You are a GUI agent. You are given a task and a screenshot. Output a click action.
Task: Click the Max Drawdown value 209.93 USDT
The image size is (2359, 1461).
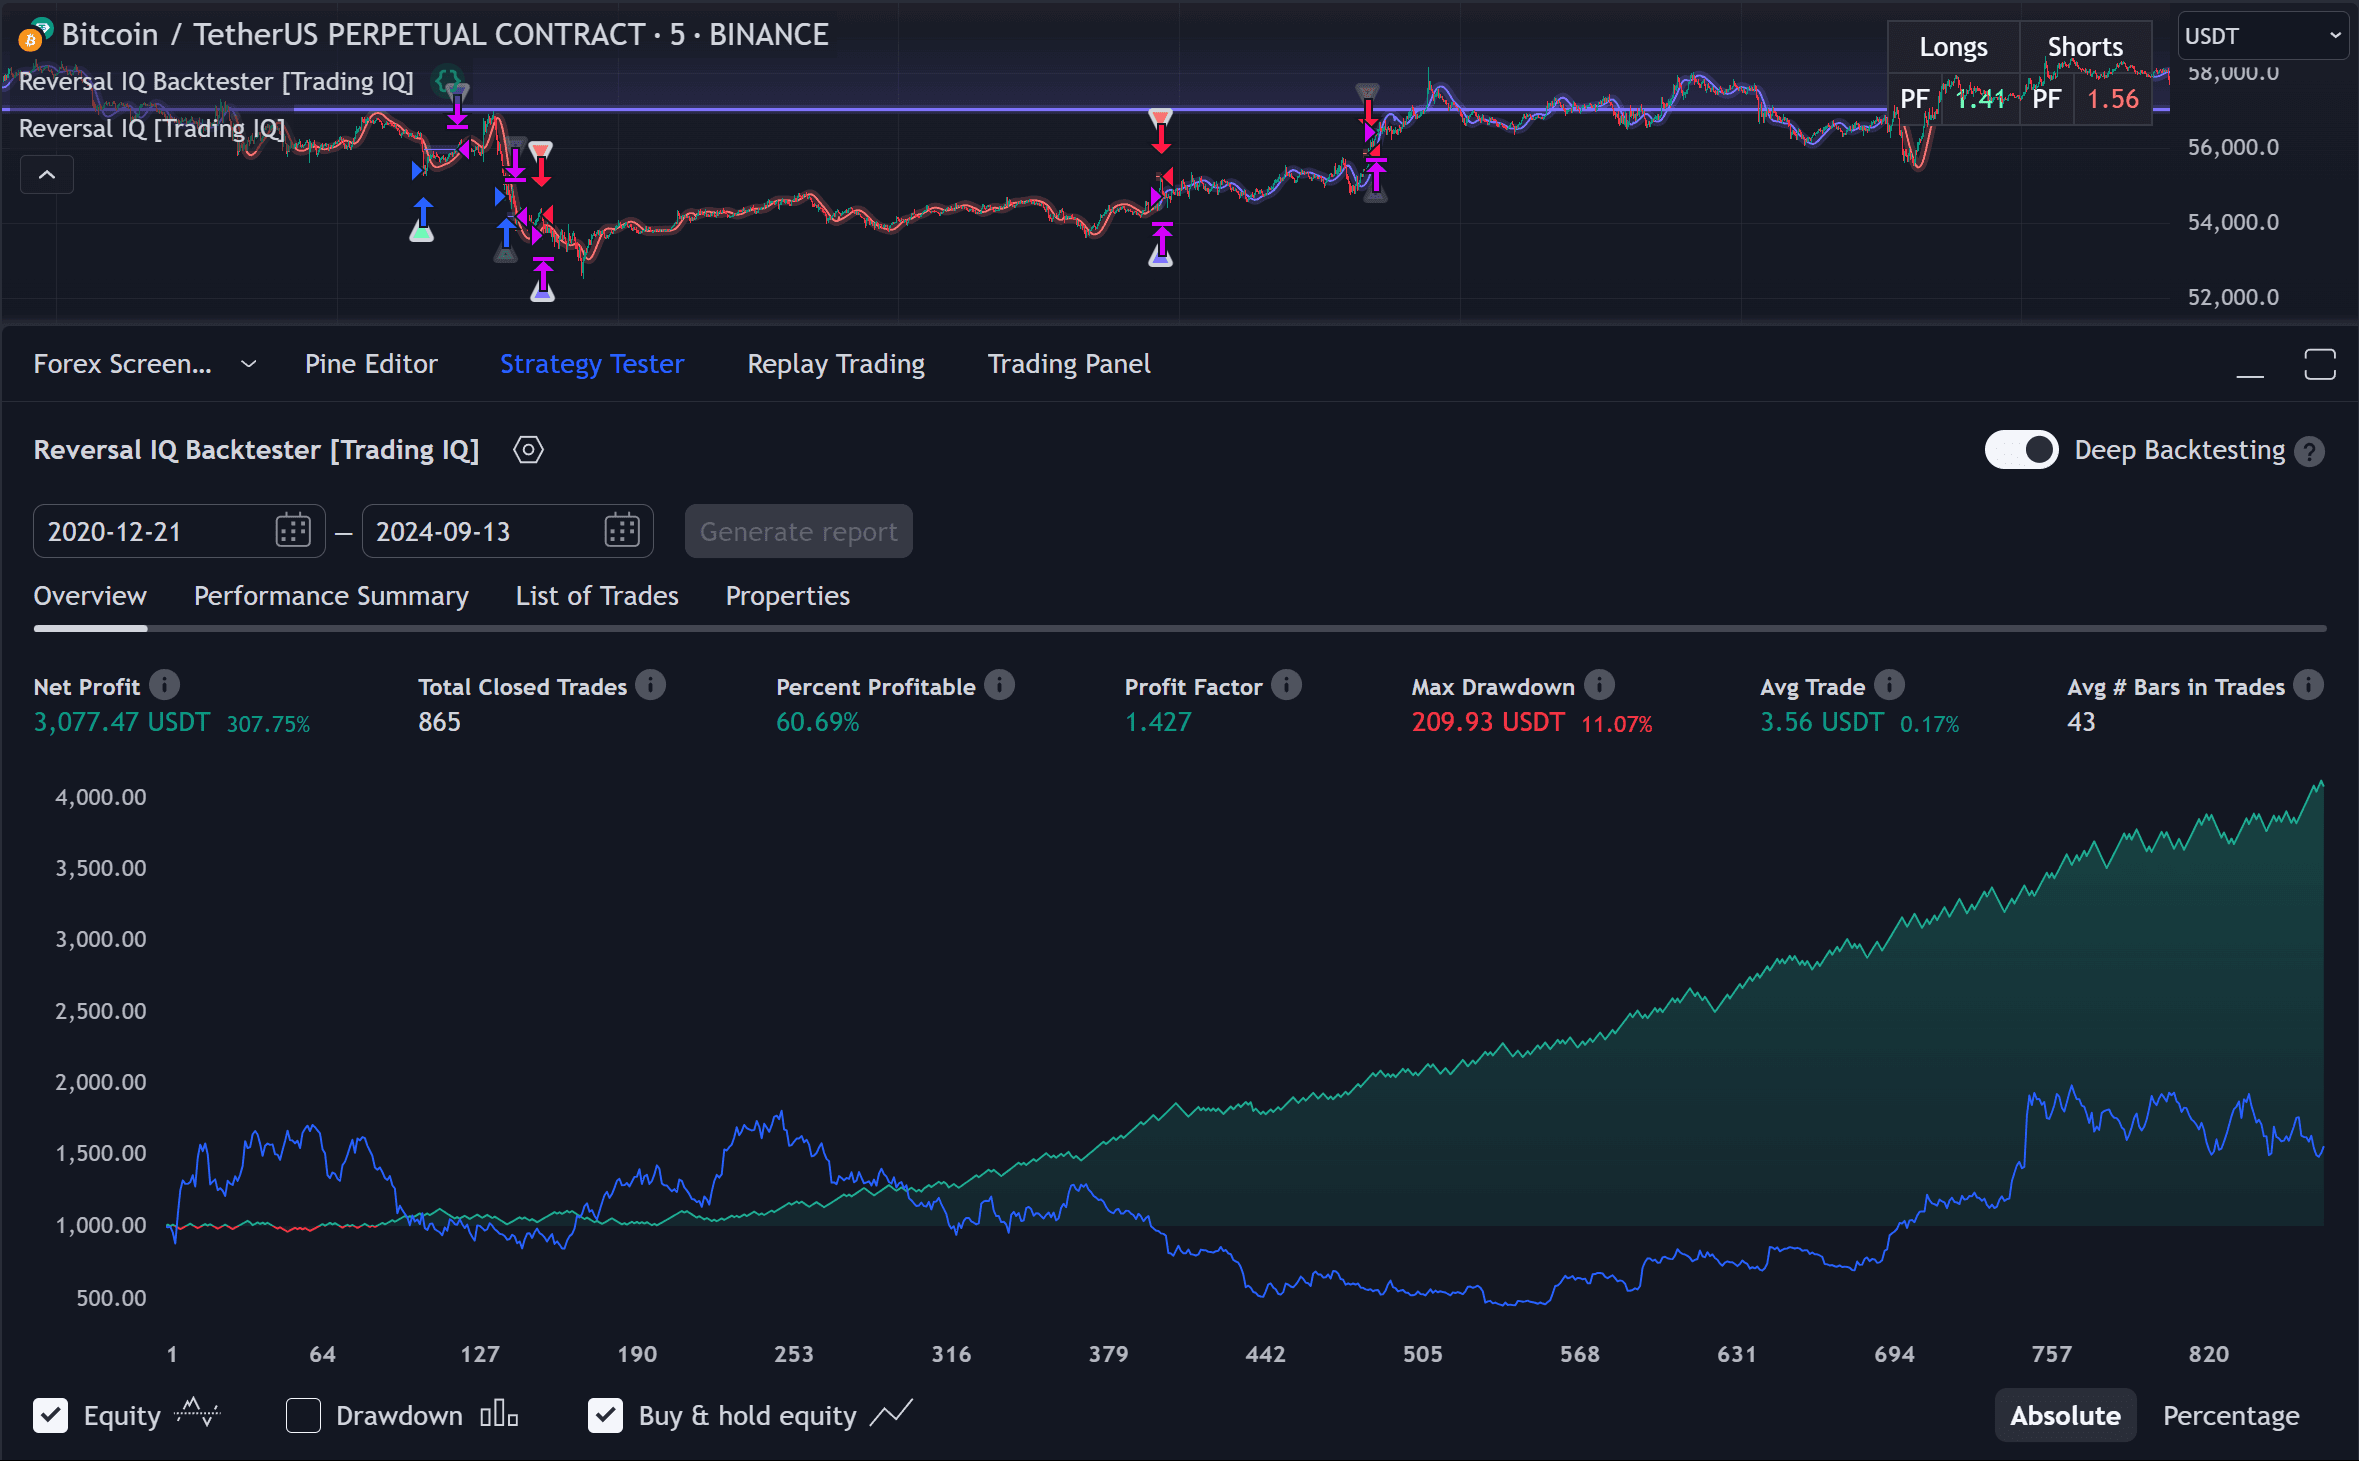coord(1488,722)
